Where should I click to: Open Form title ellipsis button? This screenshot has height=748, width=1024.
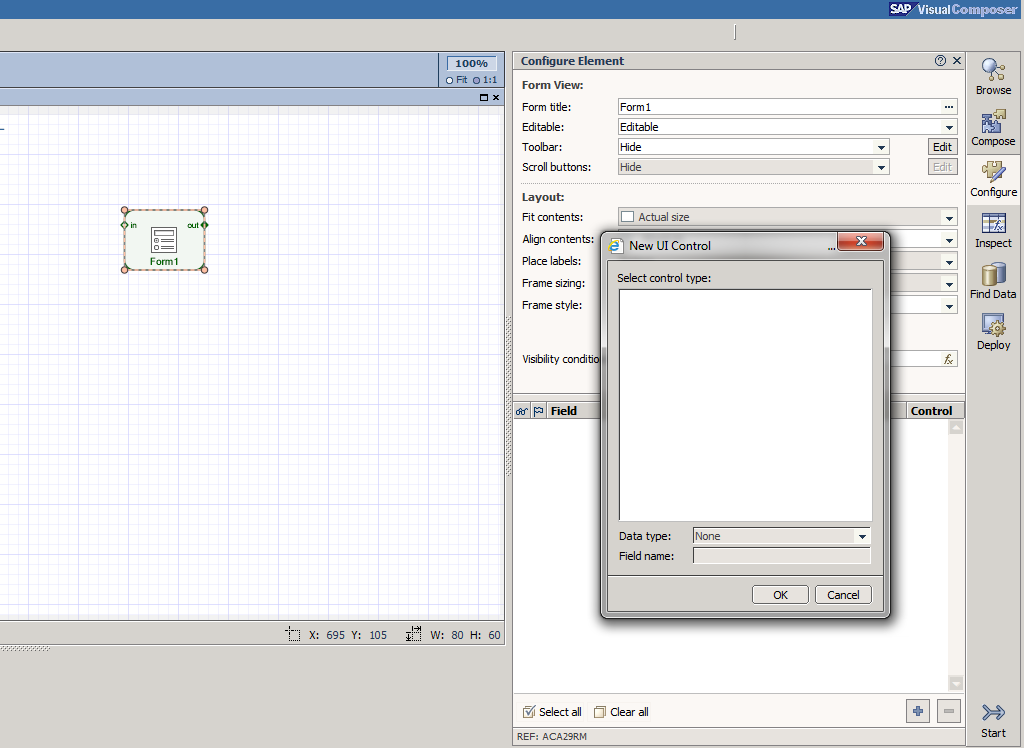pyautogui.click(x=949, y=106)
